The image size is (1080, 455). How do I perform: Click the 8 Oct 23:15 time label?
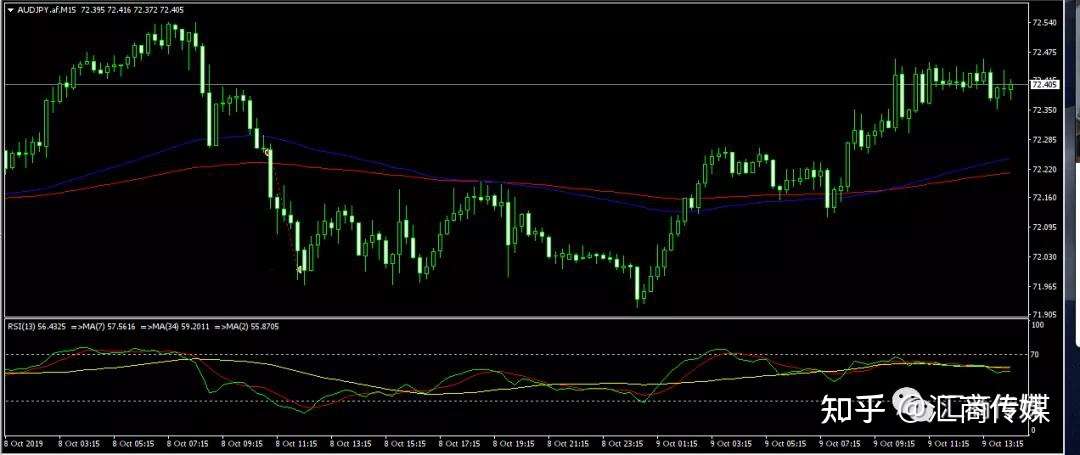click(x=622, y=444)
